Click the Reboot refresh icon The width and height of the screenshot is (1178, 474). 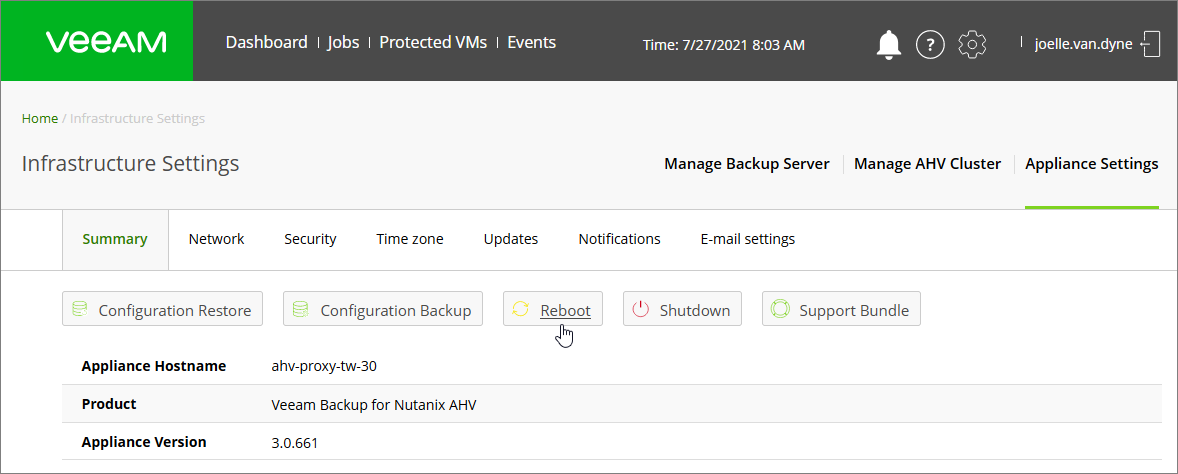point(521,309)
